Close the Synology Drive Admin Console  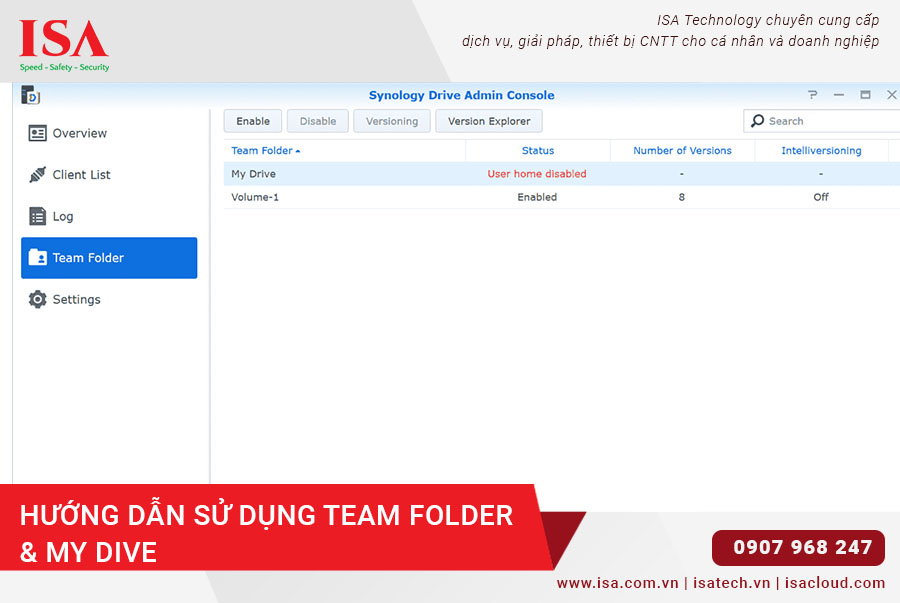coord(891,95)
